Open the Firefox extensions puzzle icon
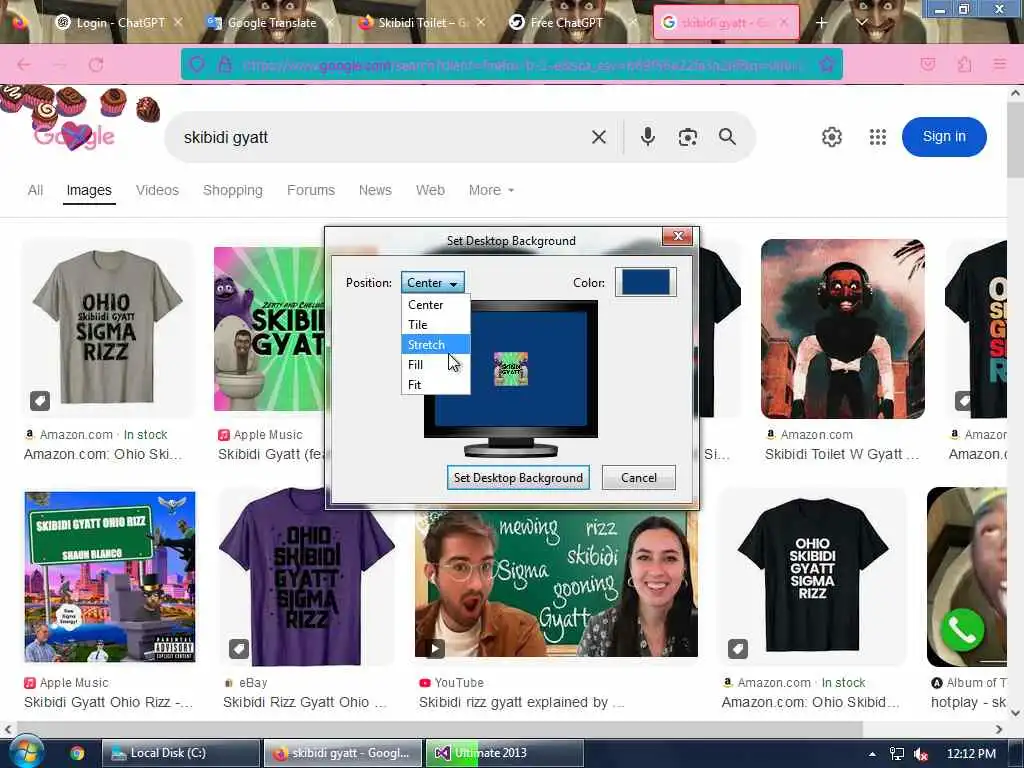 tap(965, 64)
